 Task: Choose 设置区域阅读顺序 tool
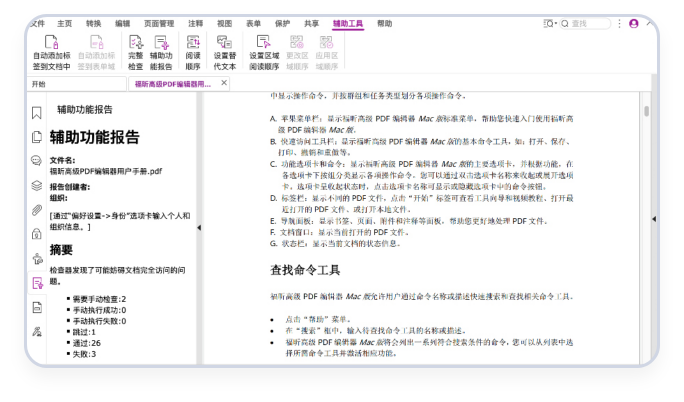tap(264, 53)
